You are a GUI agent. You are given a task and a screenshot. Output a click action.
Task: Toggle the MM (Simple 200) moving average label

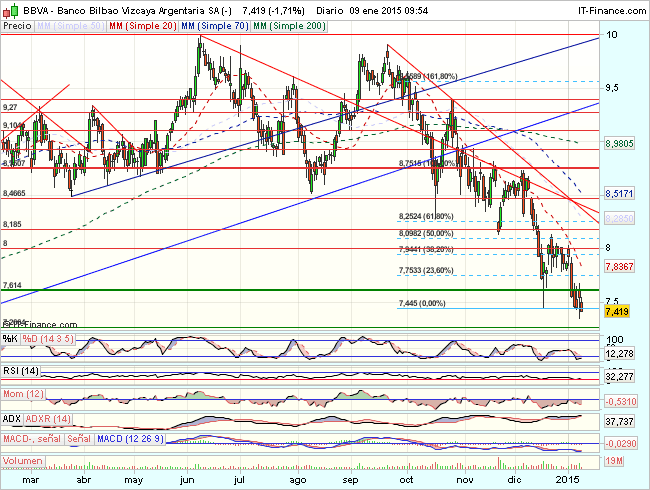(x=289, y=26)
